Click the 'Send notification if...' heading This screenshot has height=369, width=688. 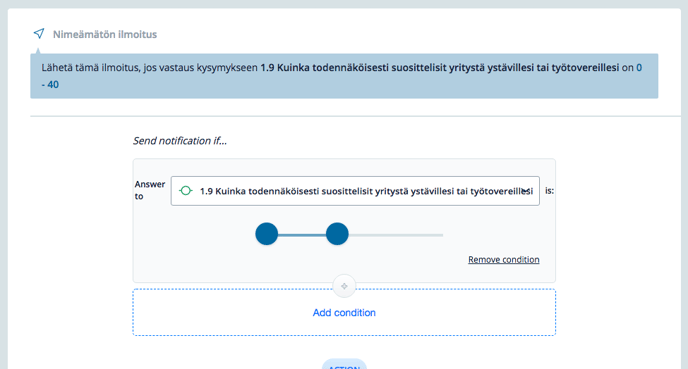pos(180,141)
